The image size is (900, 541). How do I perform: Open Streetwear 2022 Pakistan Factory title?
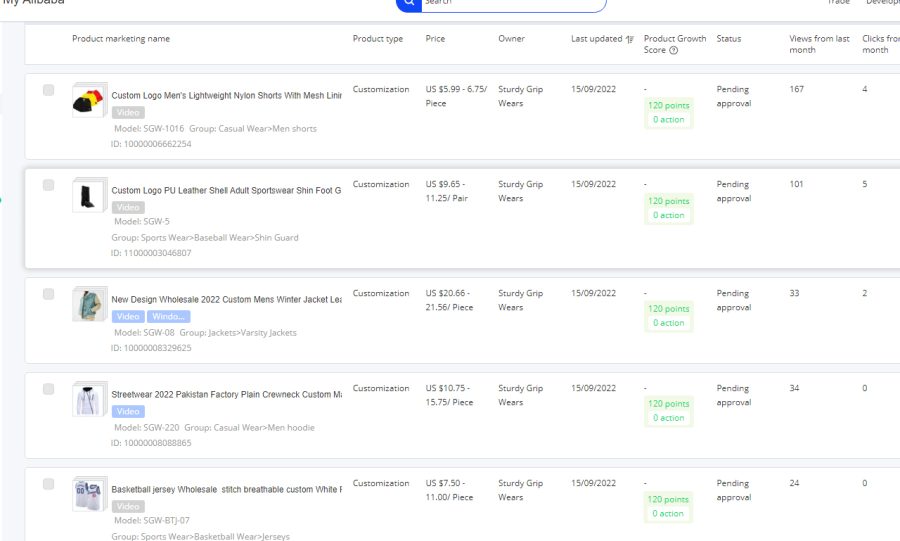[x=226, y=395]
